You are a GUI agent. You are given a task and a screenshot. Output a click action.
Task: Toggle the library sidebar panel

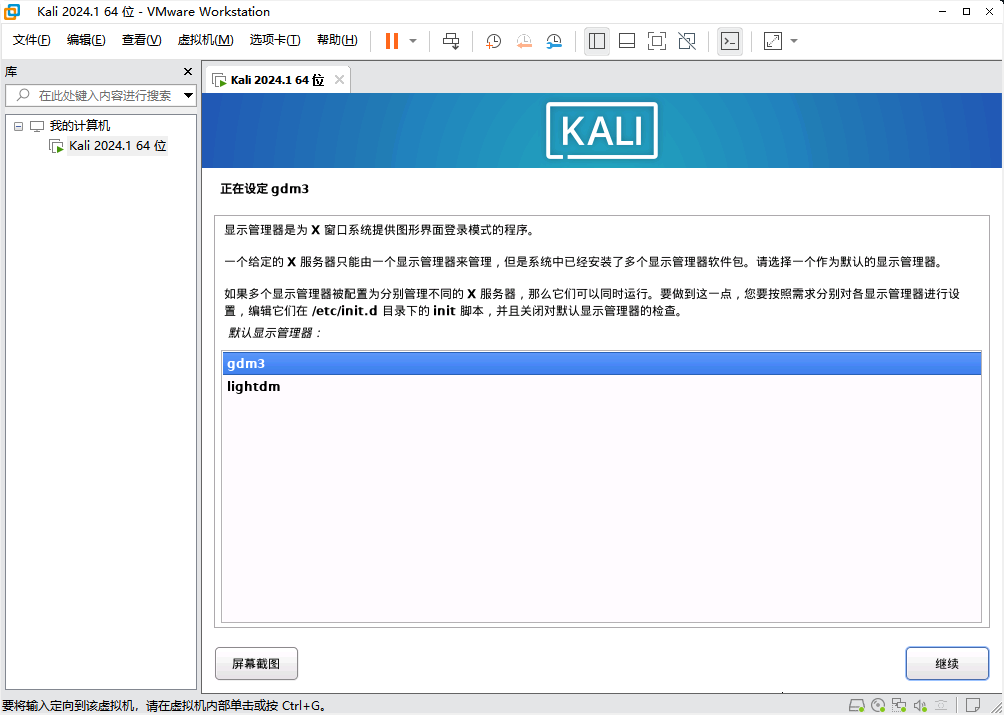click(597, 41)
